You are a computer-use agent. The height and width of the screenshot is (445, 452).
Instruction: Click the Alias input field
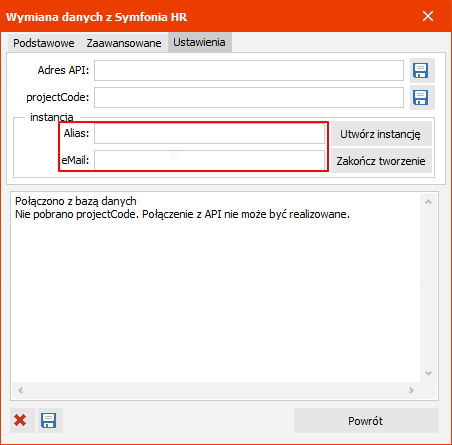(210, 134)
